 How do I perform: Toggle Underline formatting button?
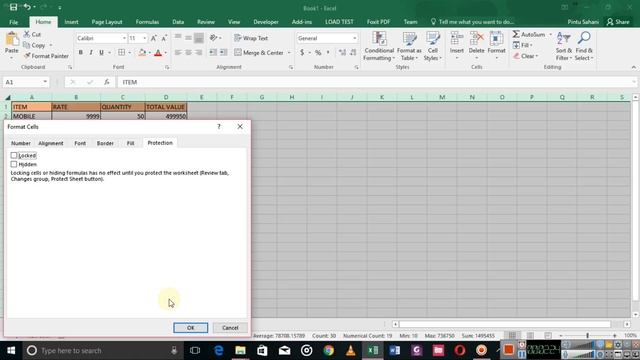101,53
